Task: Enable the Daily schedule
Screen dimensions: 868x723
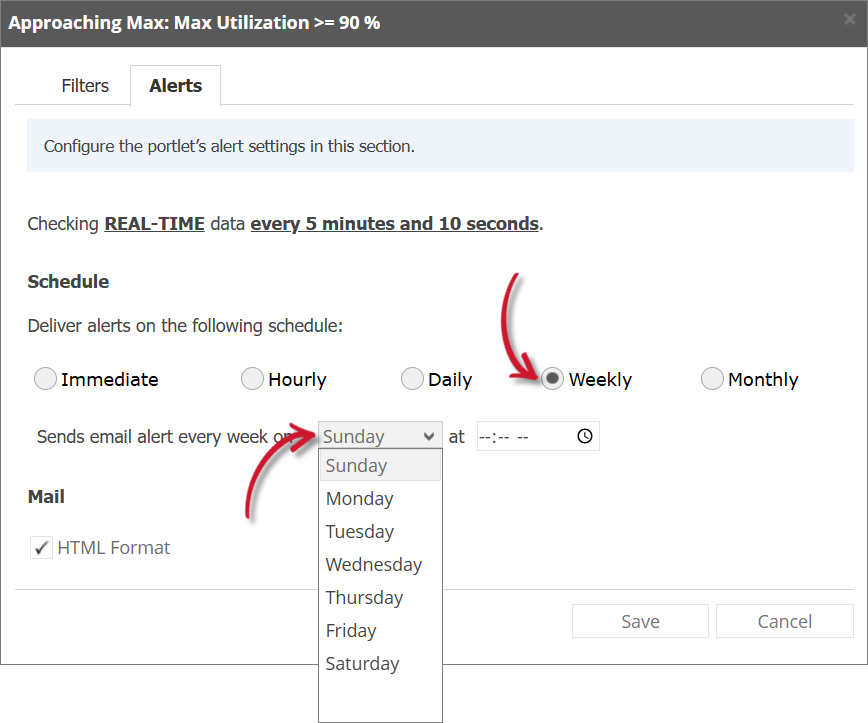Action: click(412, 378)
